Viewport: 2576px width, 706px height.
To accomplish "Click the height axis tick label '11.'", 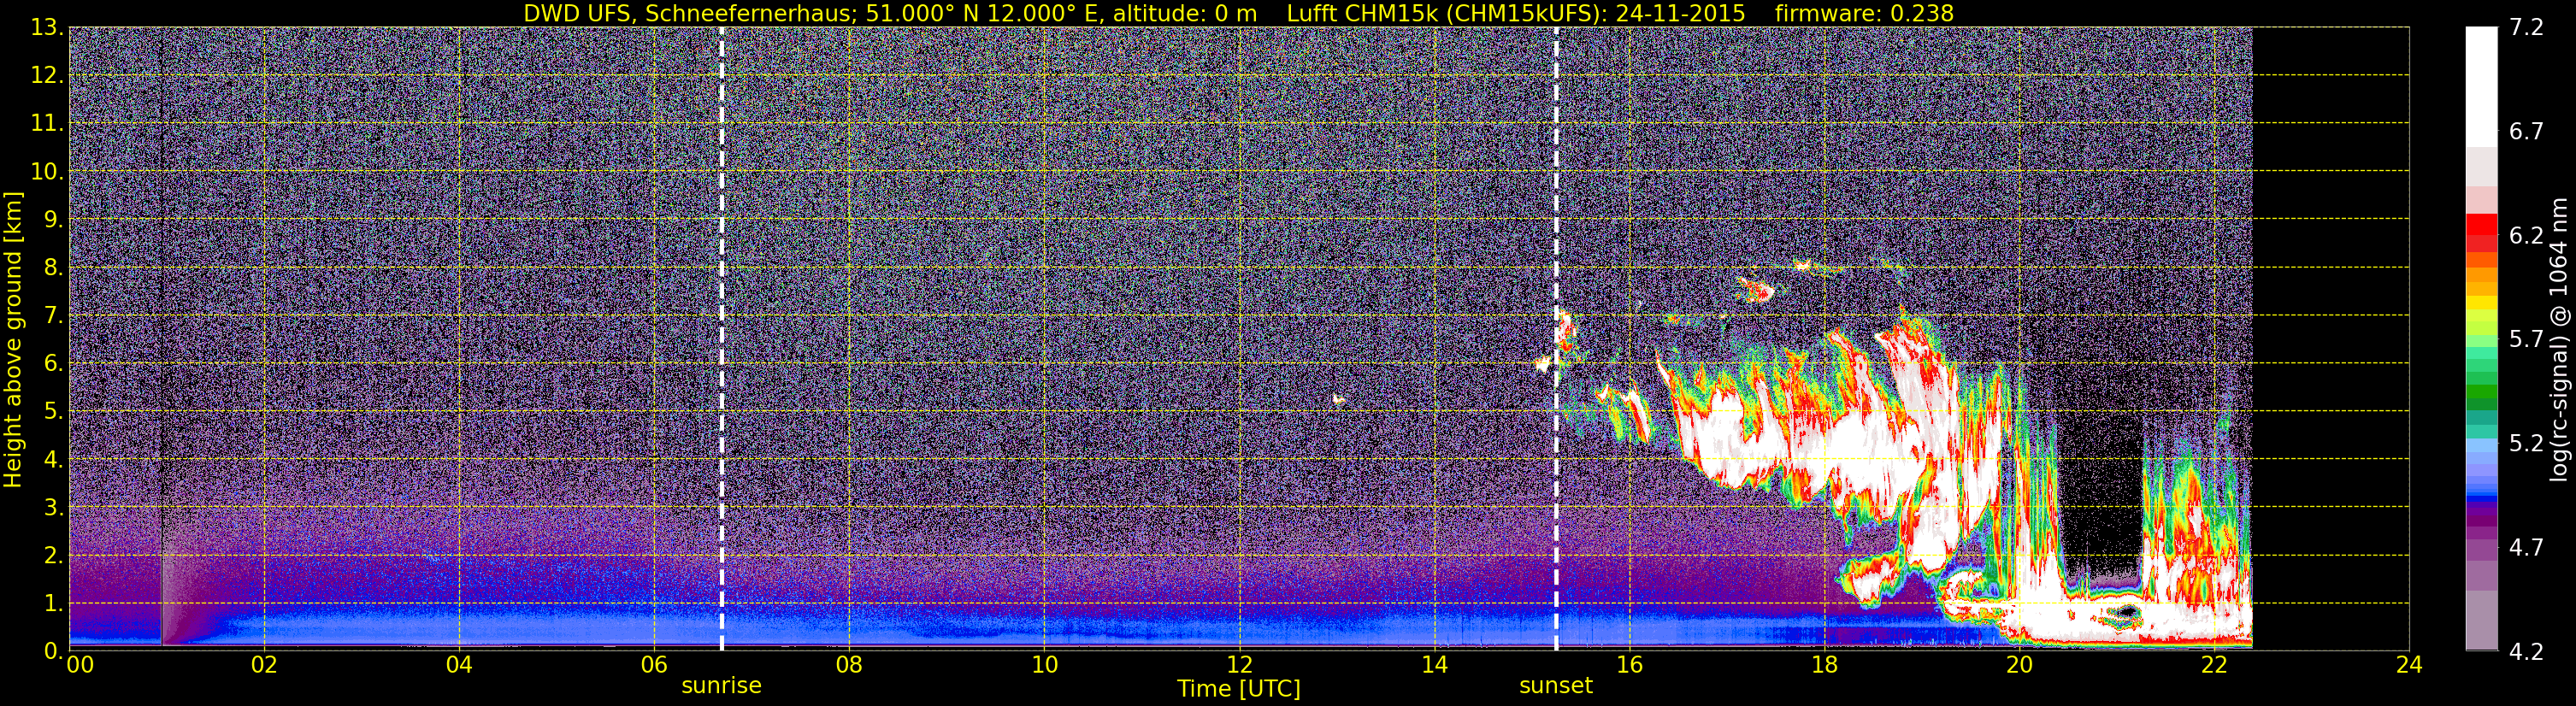I will pos(48,124).
